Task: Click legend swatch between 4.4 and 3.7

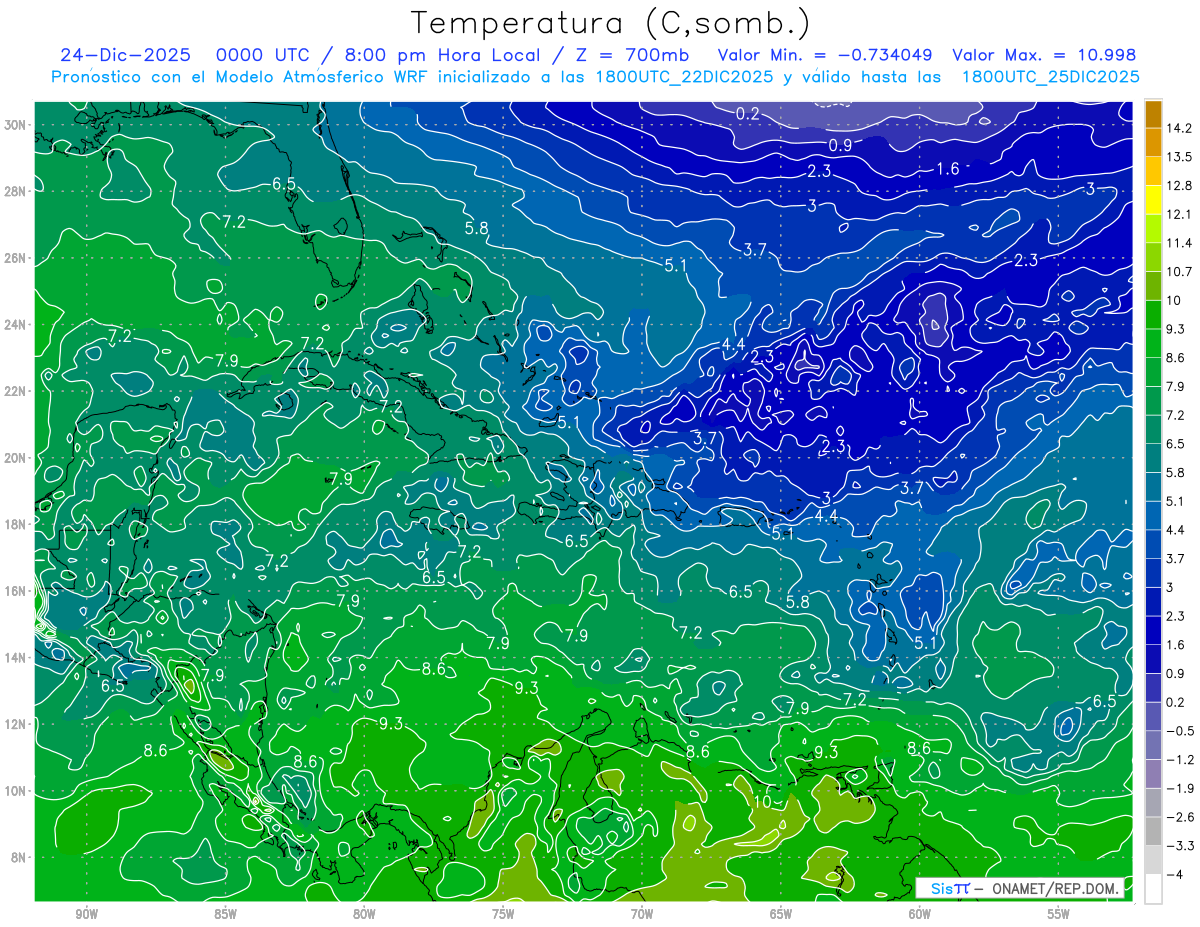Action: pyautogui.click(x=1153, y=545)
